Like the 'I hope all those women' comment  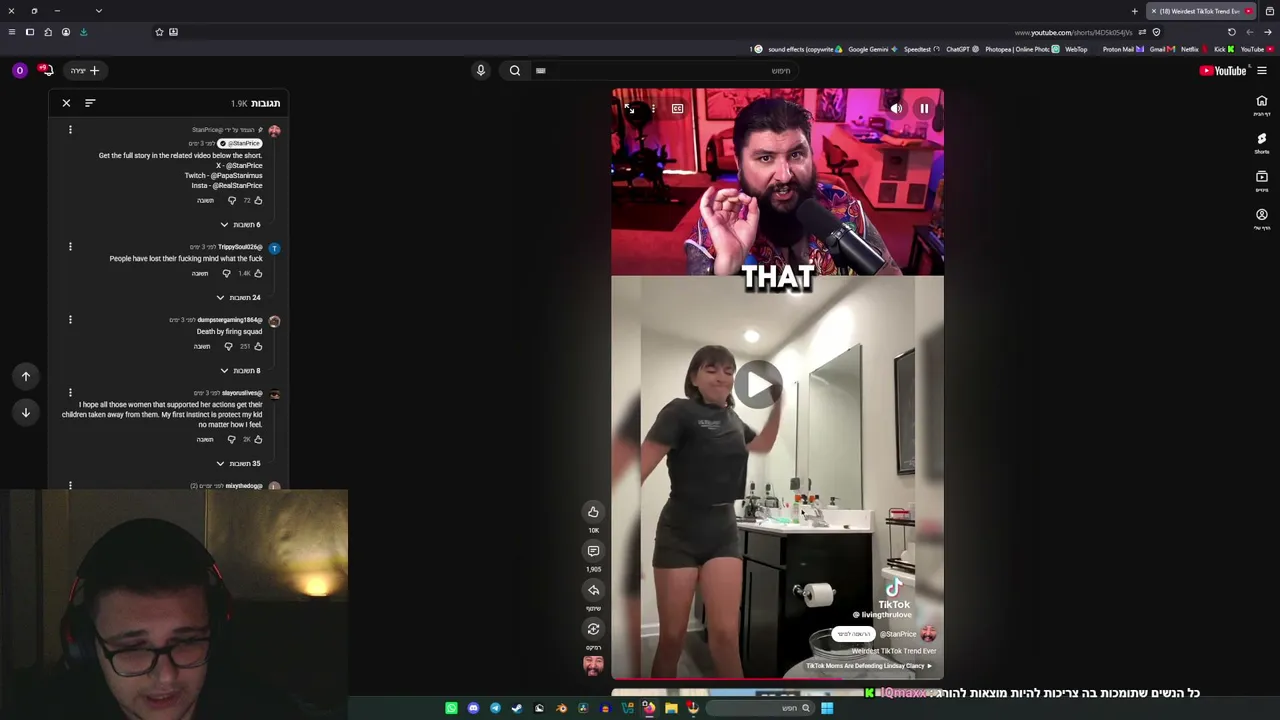258,440
